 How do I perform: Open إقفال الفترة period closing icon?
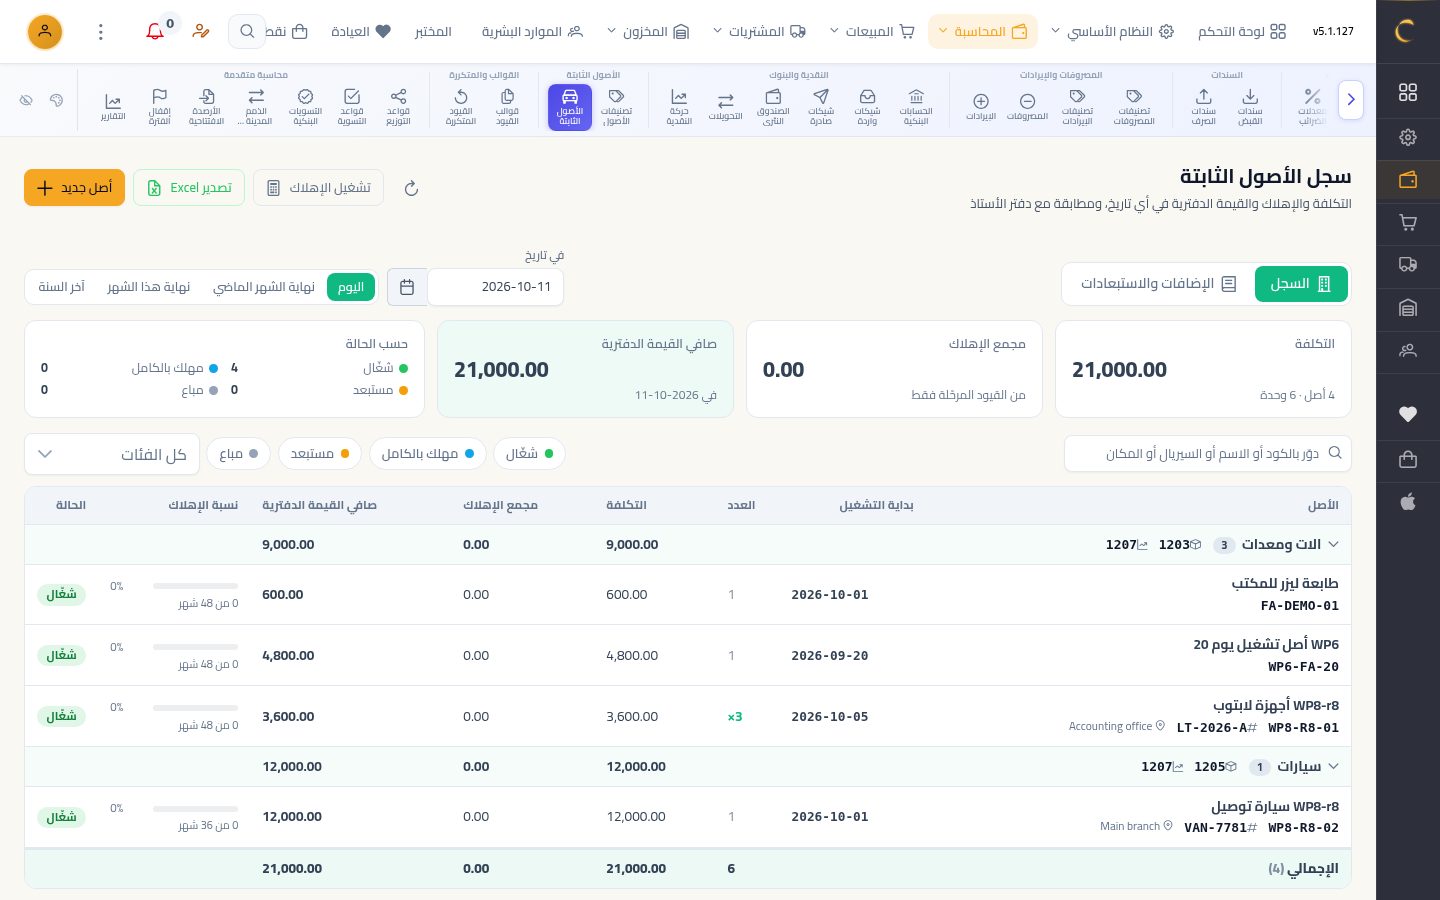coord(159,107)
